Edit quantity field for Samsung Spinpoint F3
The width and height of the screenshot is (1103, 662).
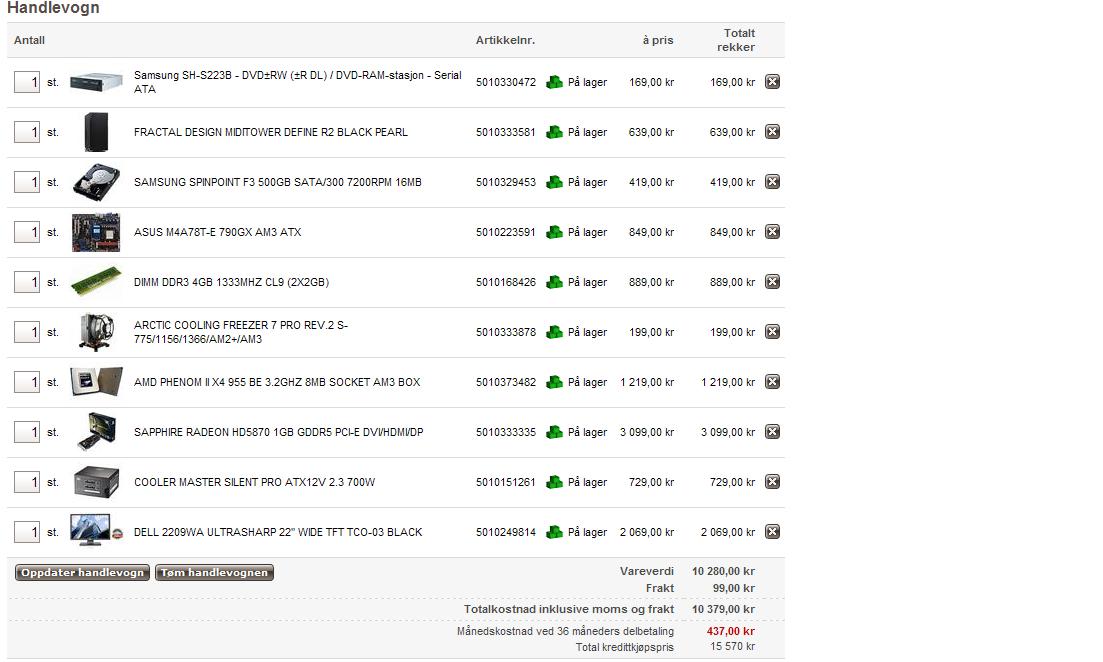[27, 182]
